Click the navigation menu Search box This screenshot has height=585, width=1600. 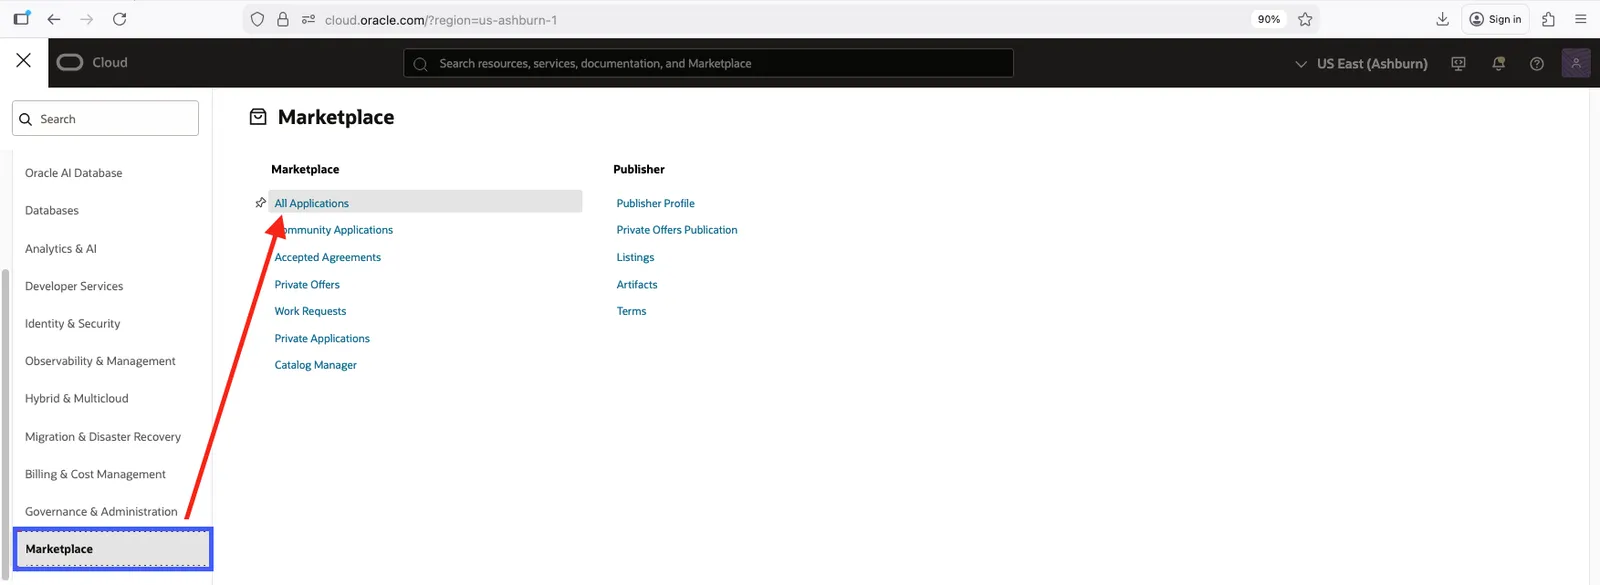point(105,118)
